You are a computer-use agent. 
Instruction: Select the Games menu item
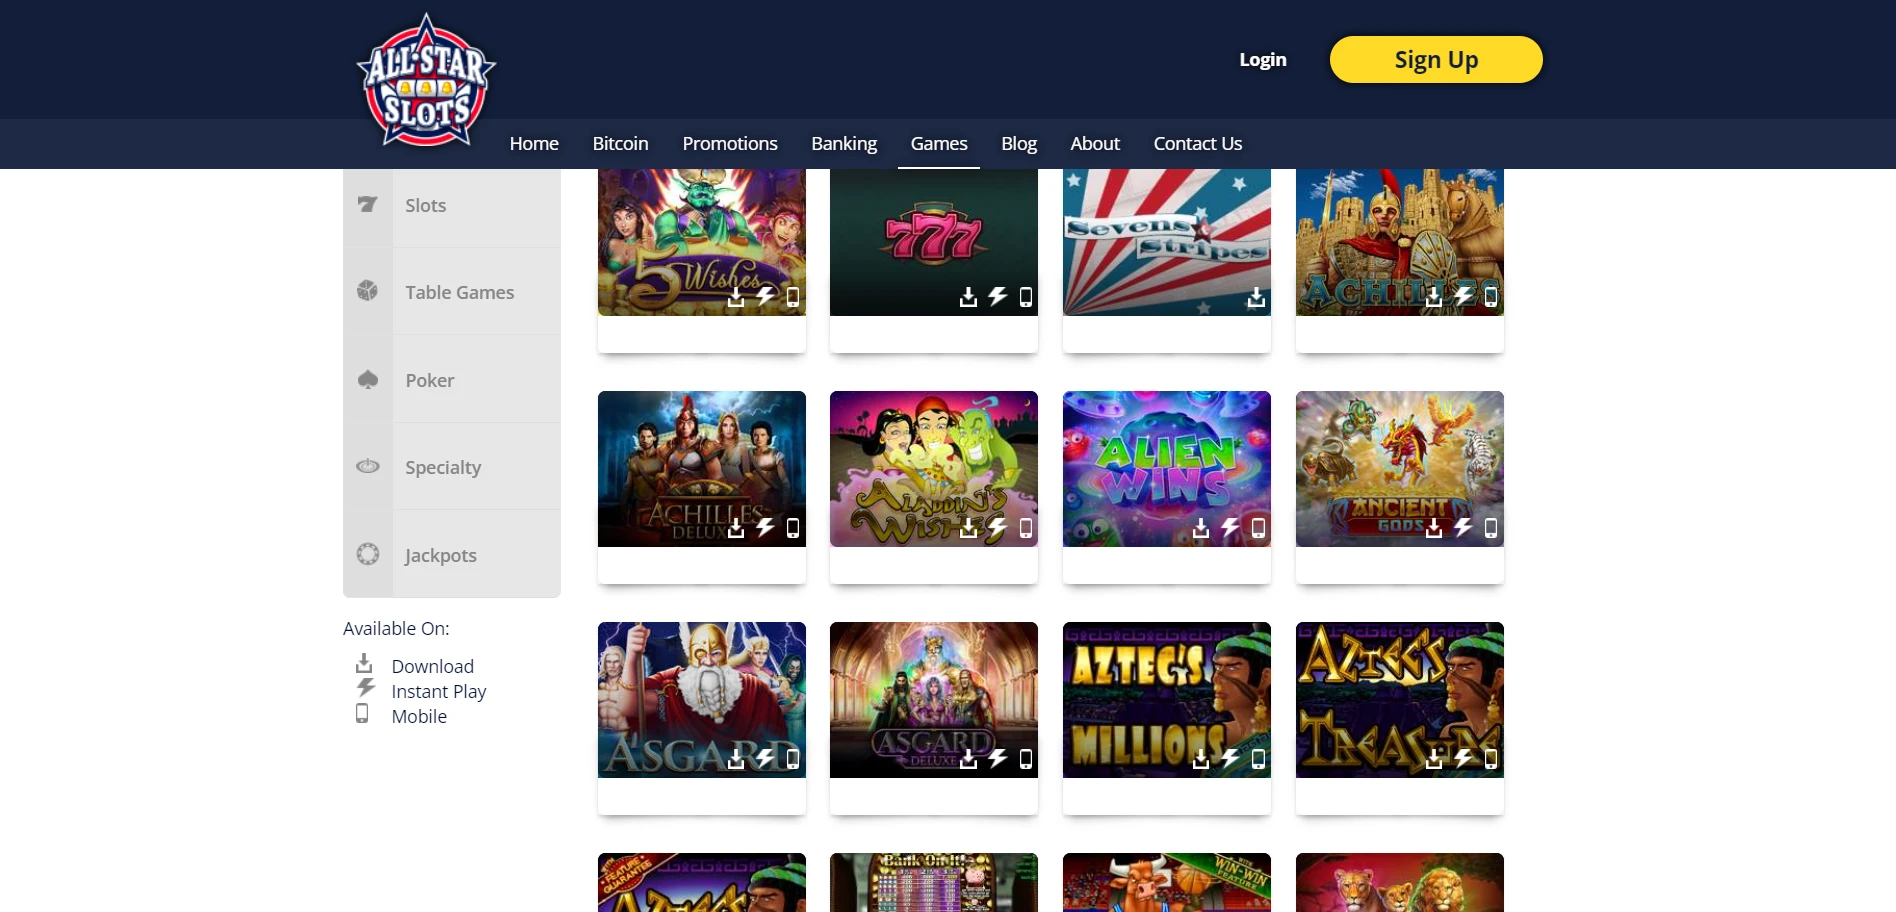[939, 144]
